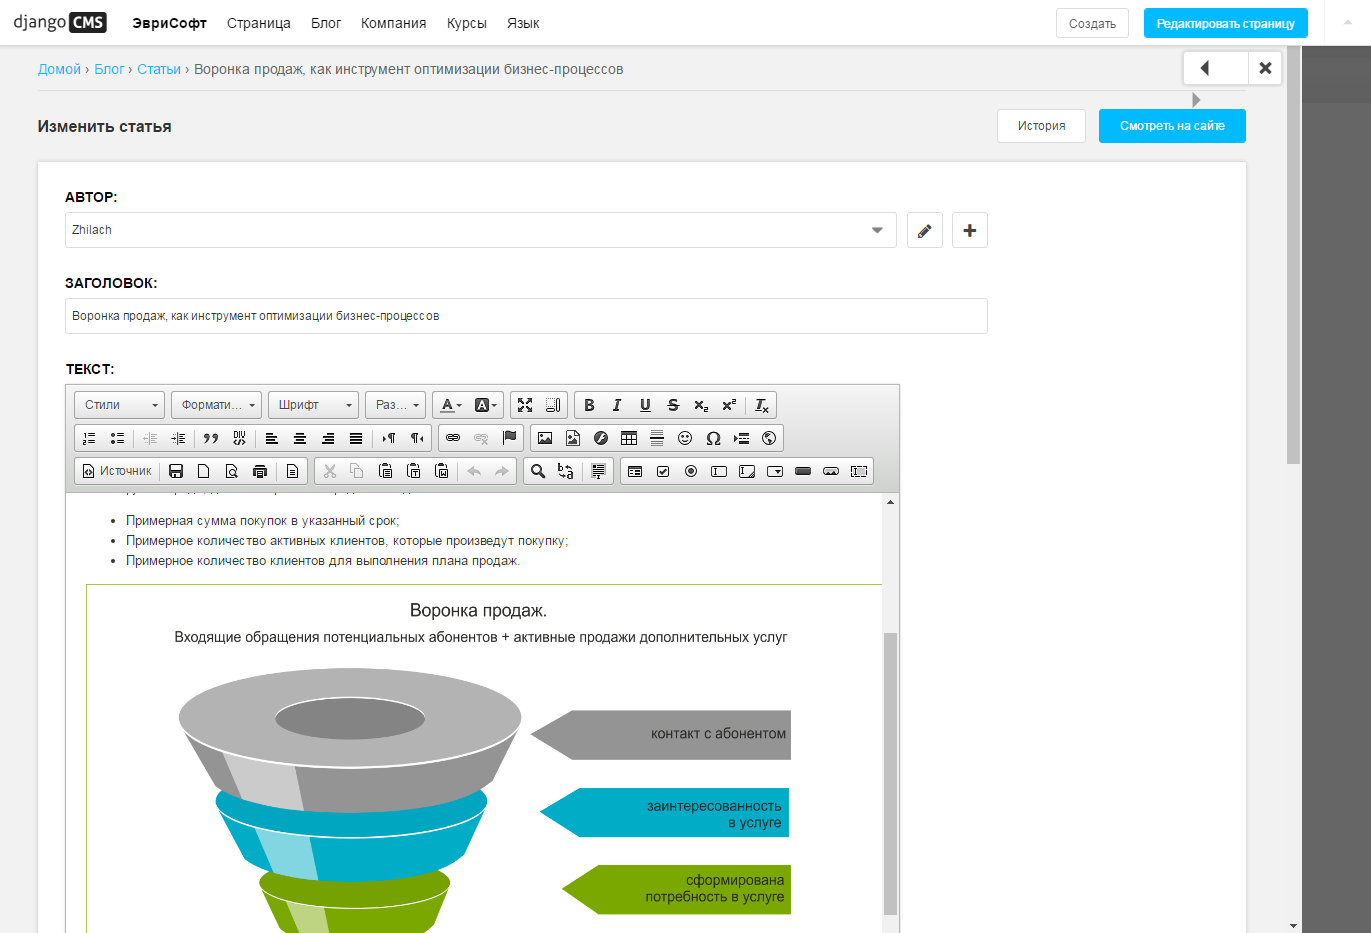Click Редактировать страницу button

coord(1226,23)
